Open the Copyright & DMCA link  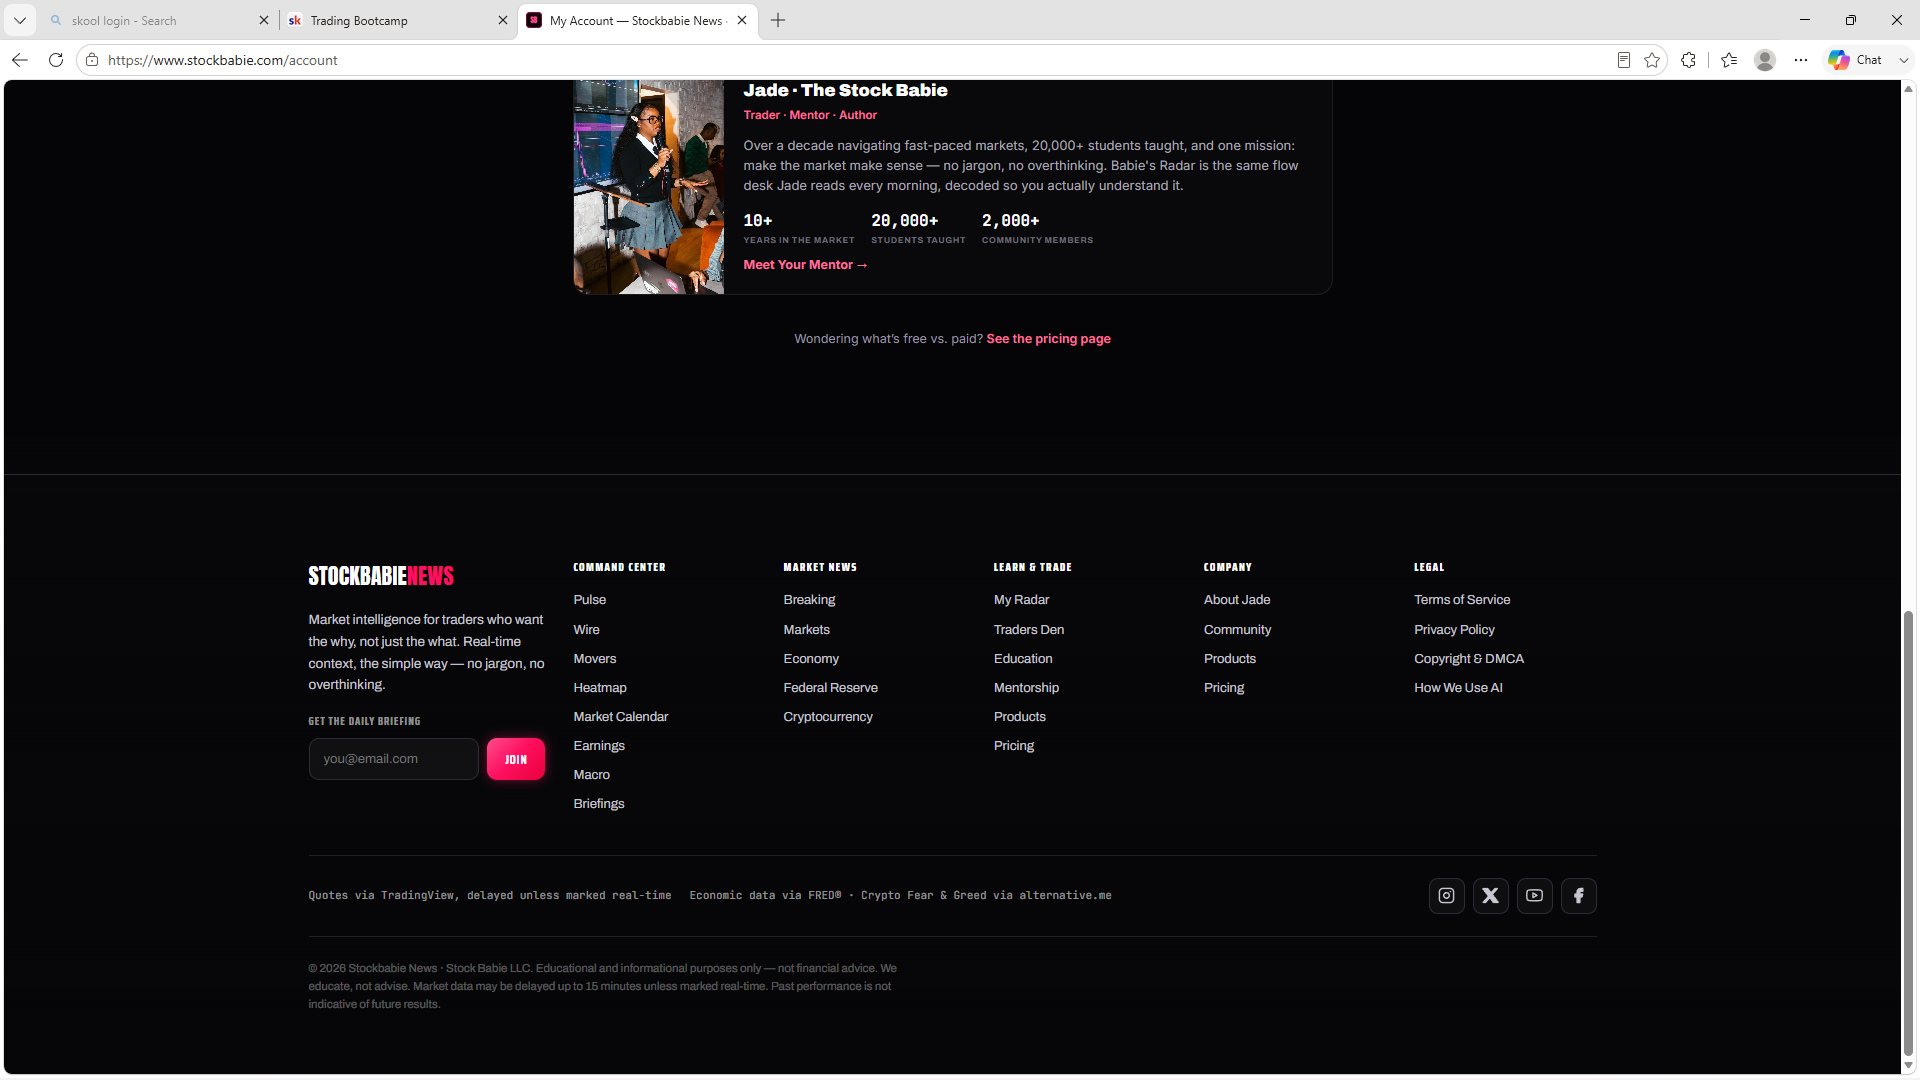pyautogui.click(x=1469, y=659)
